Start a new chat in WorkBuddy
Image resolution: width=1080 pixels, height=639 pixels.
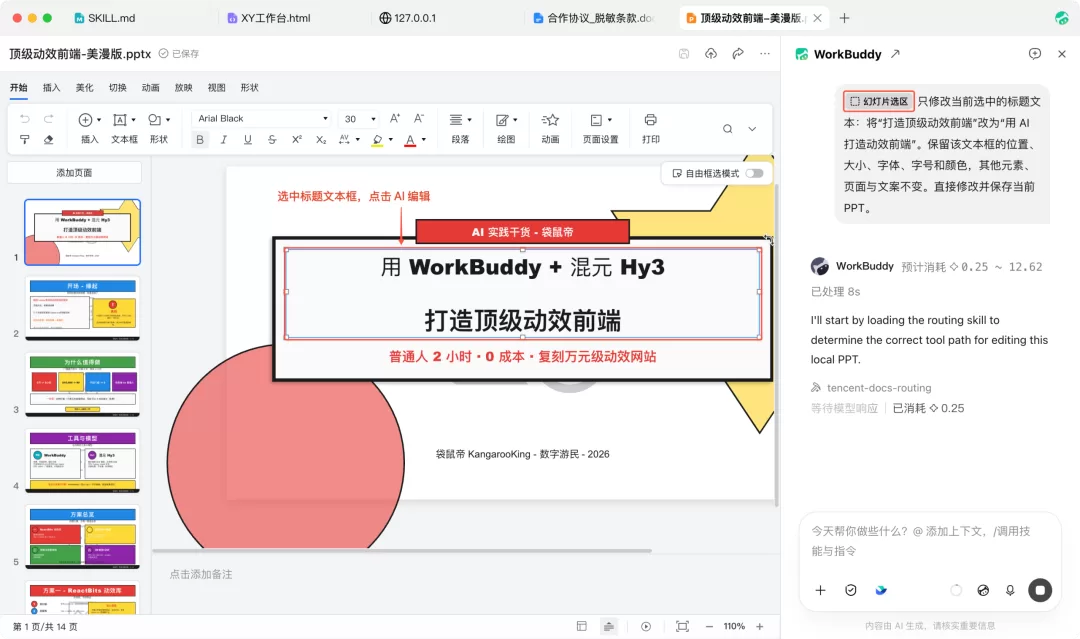tap(1035, 54)
